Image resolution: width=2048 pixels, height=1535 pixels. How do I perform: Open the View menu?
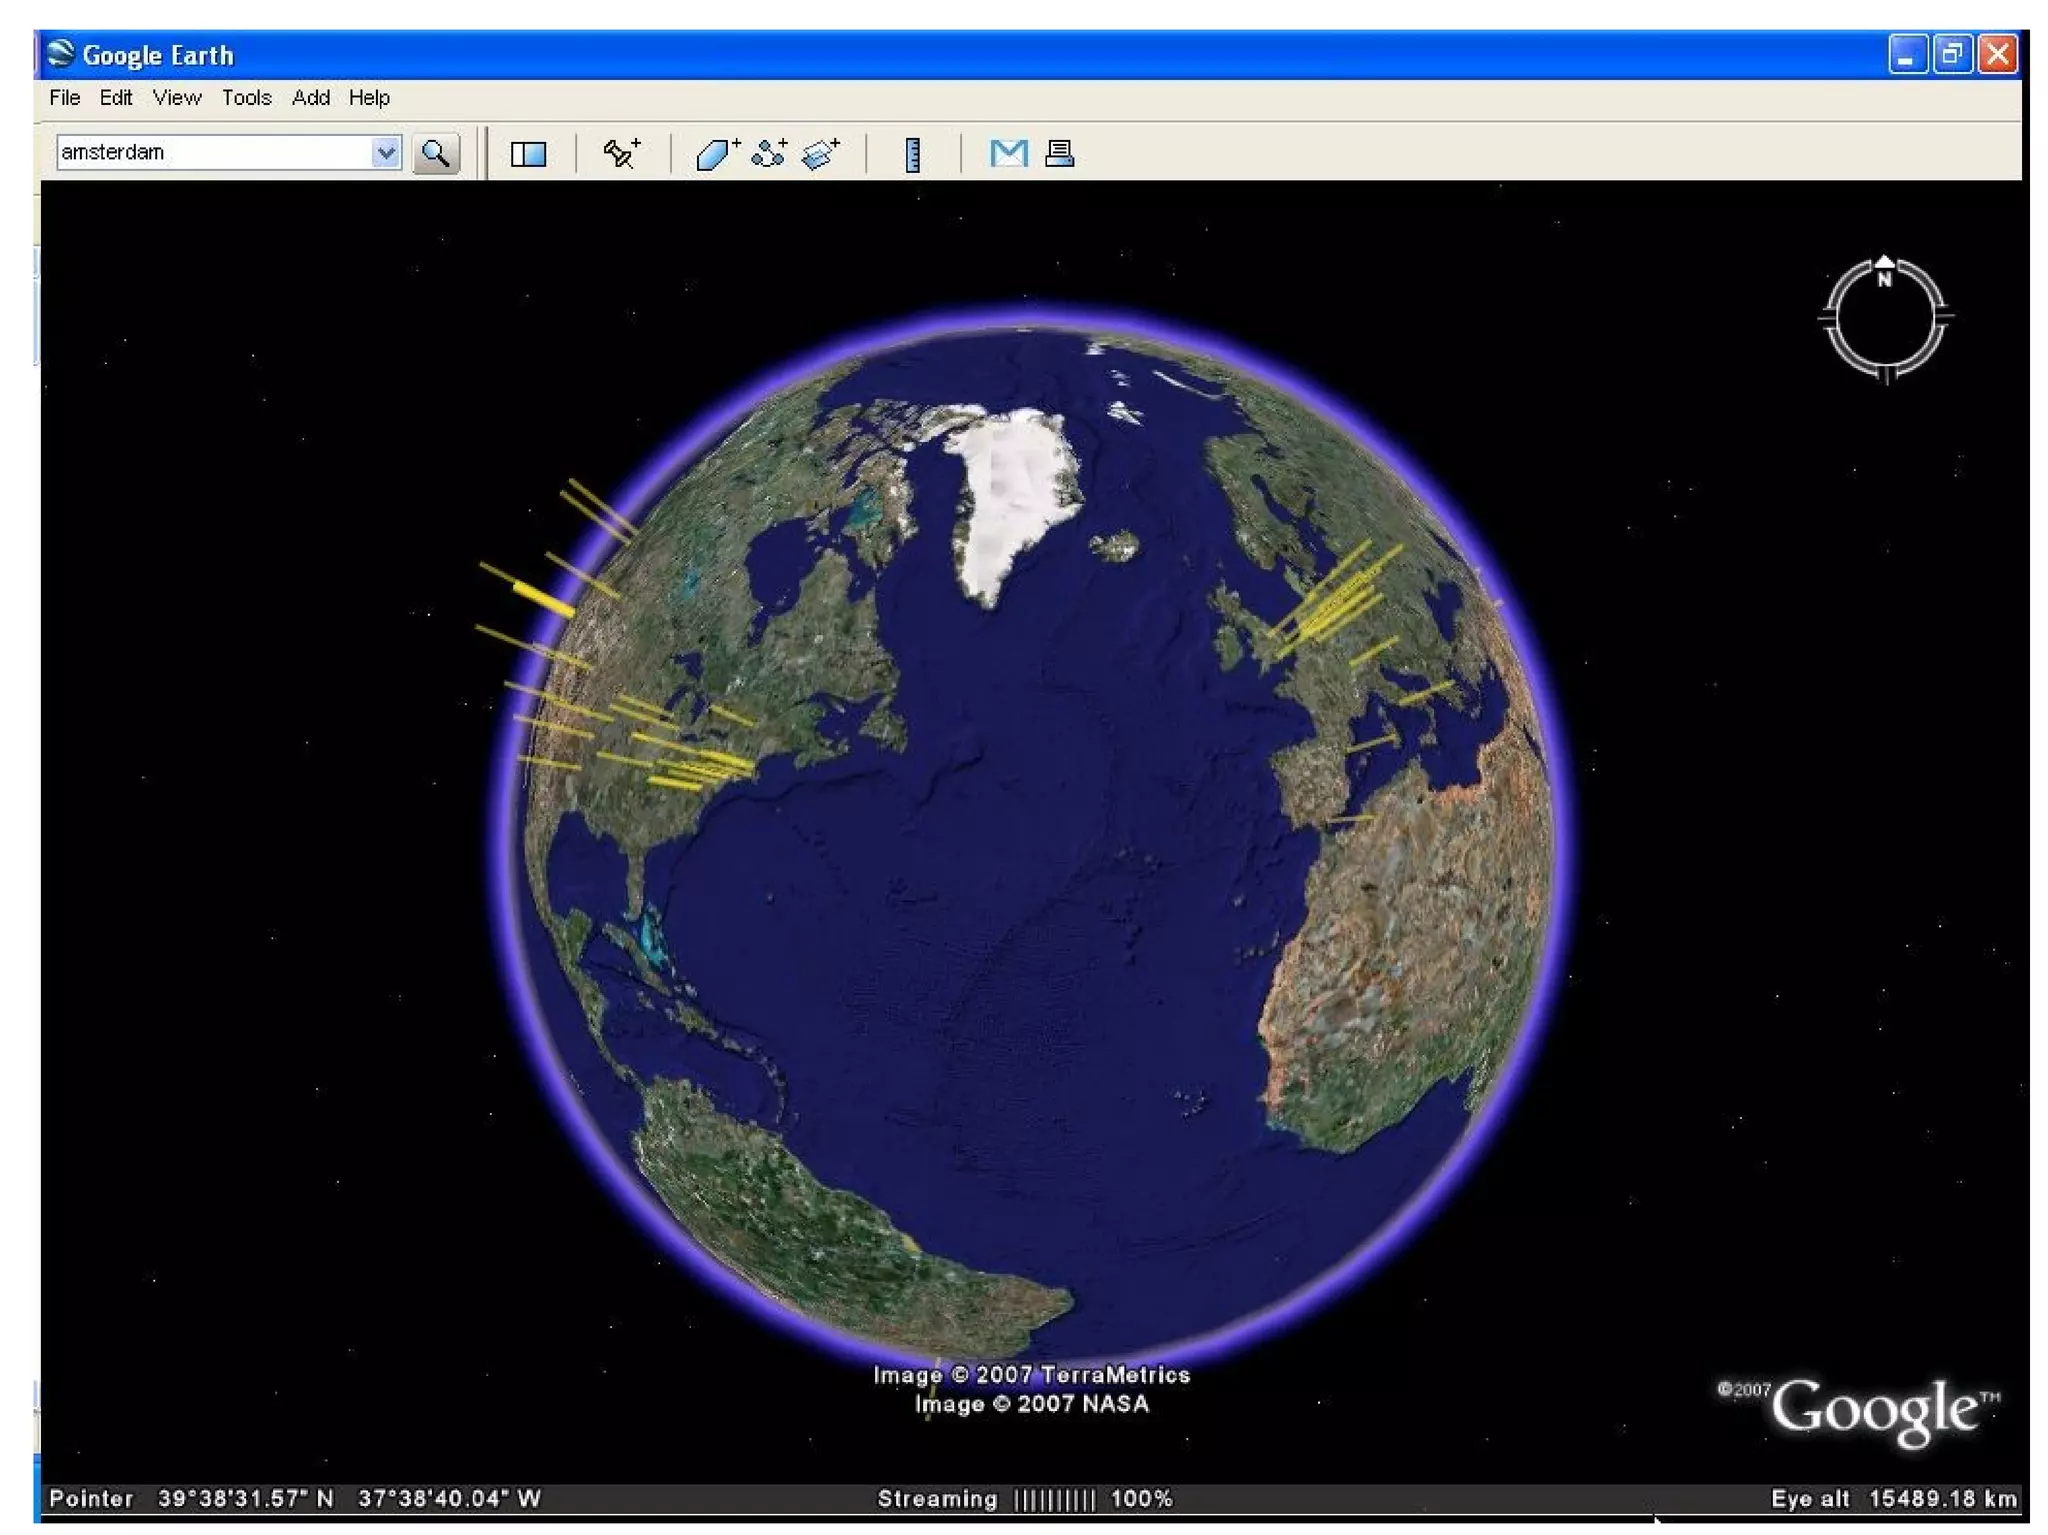(176, 97)
